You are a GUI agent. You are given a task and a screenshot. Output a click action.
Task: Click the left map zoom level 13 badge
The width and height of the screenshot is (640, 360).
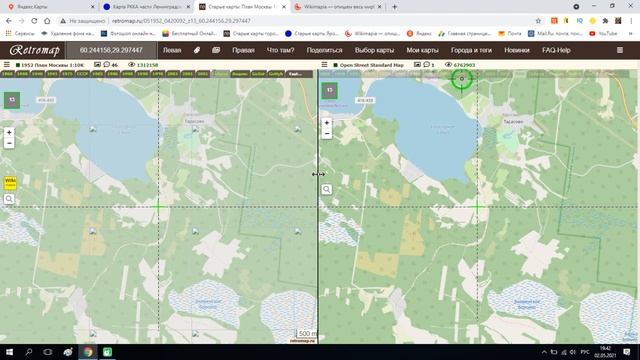(x=12, y=100)
